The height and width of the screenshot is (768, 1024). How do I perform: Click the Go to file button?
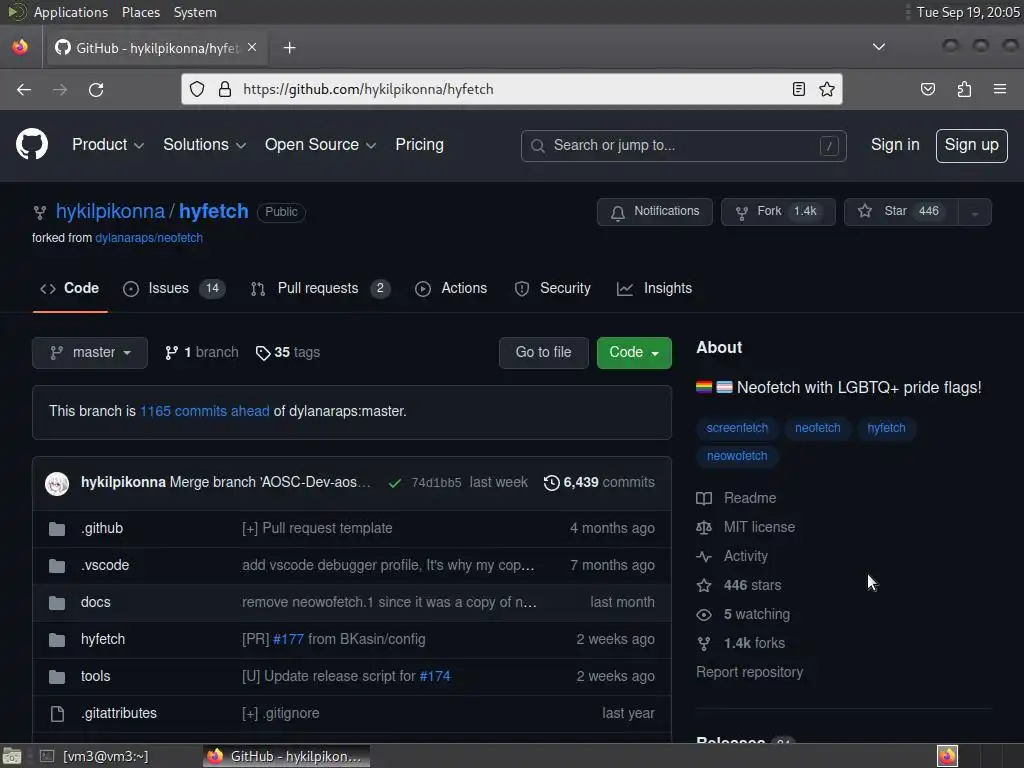point(543,353)
